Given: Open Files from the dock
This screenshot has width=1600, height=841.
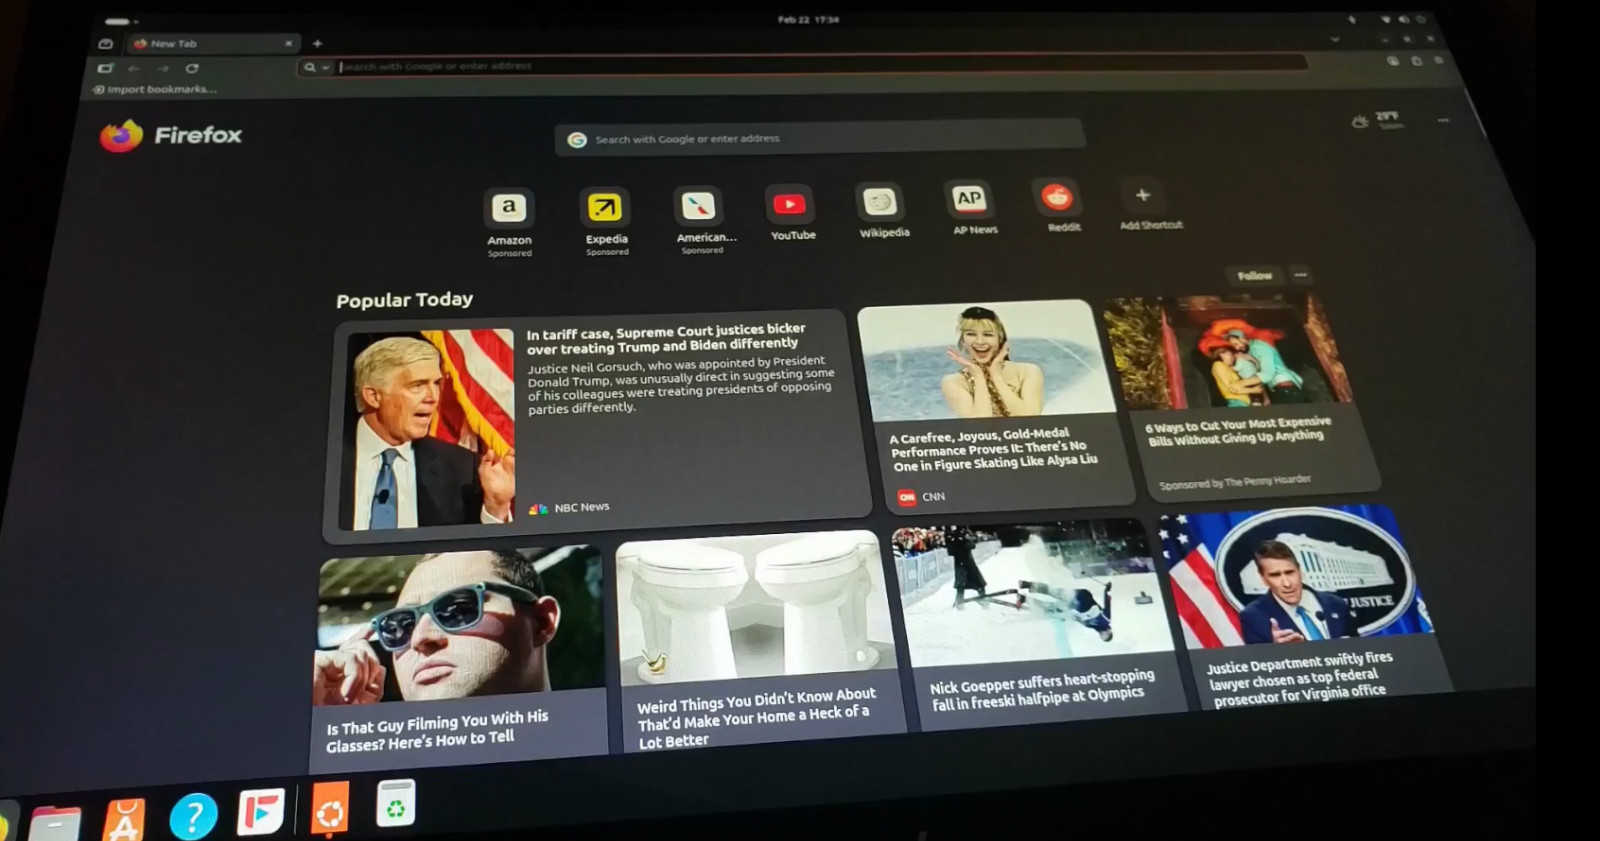Looking at the screenshot, I should click(55, 823).
